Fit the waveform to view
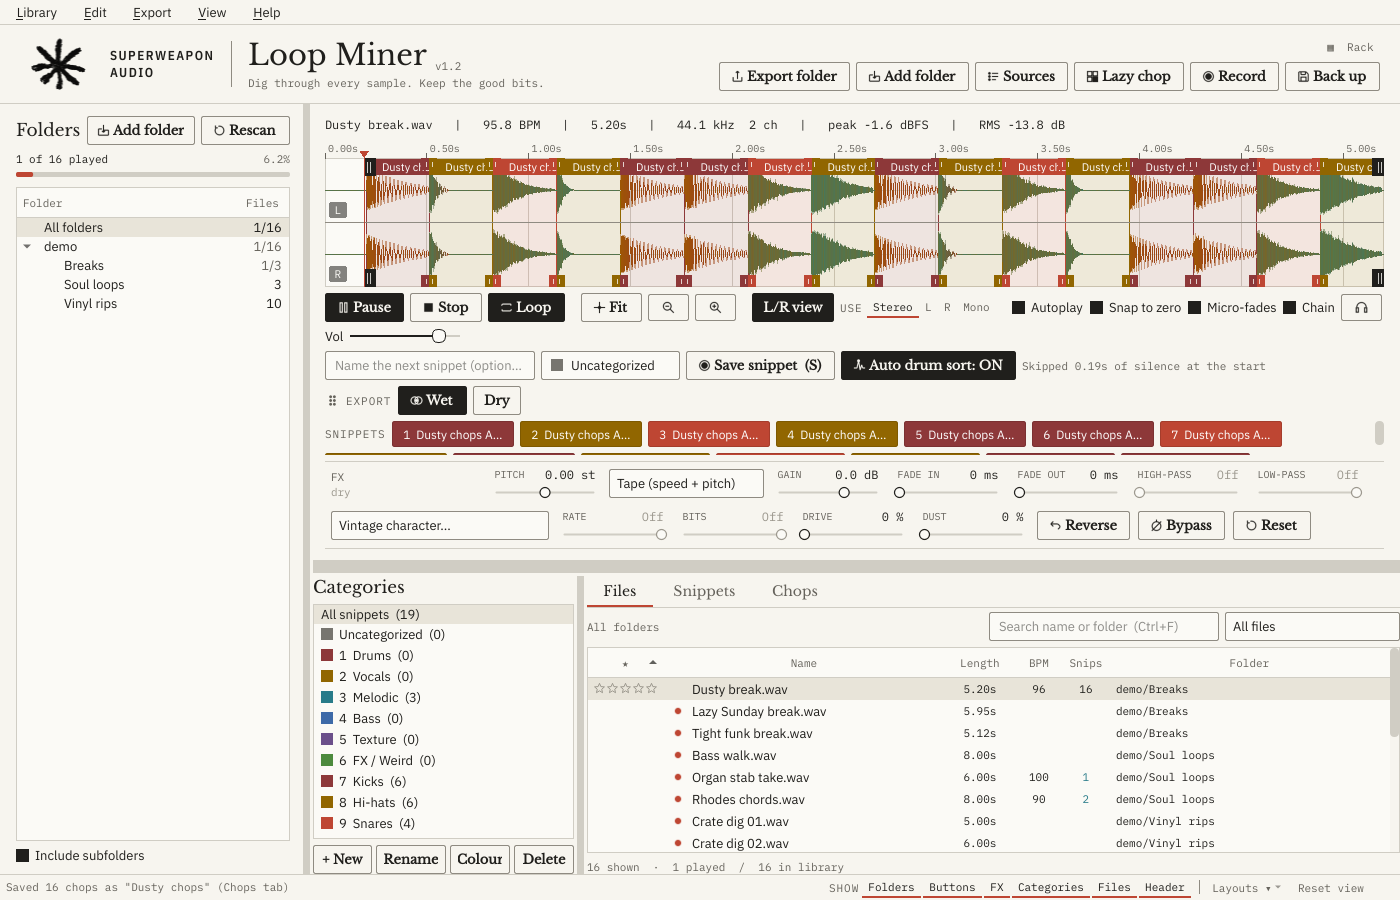 (x=611, y=308)
